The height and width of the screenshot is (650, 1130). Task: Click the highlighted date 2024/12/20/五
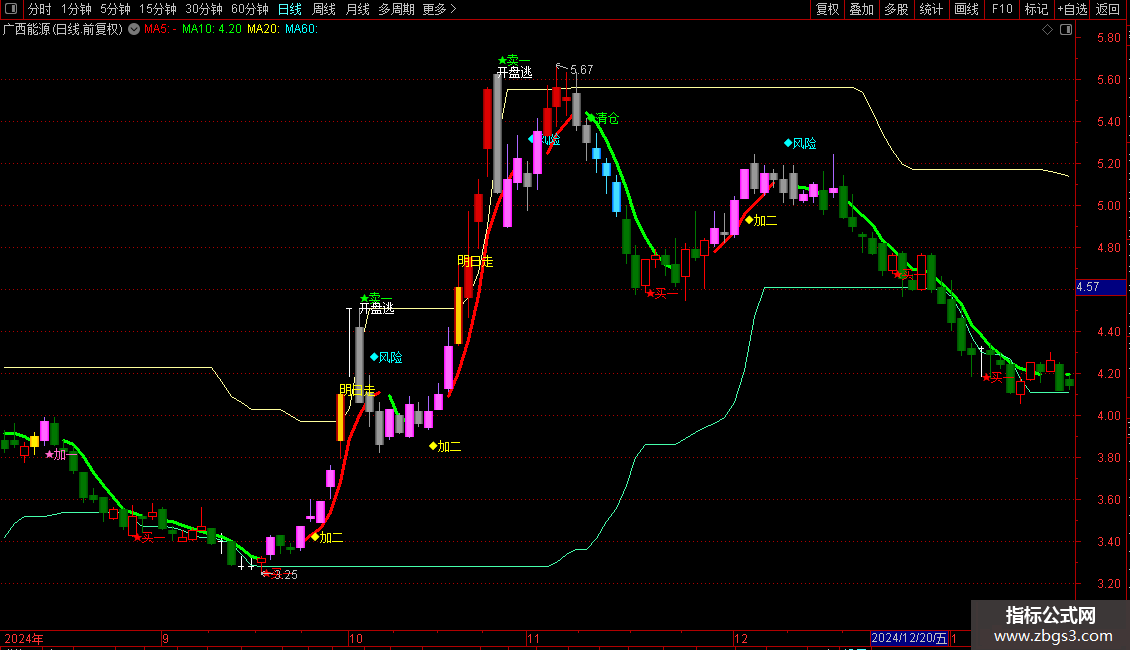pyautogui.click(x=909, y=638)
